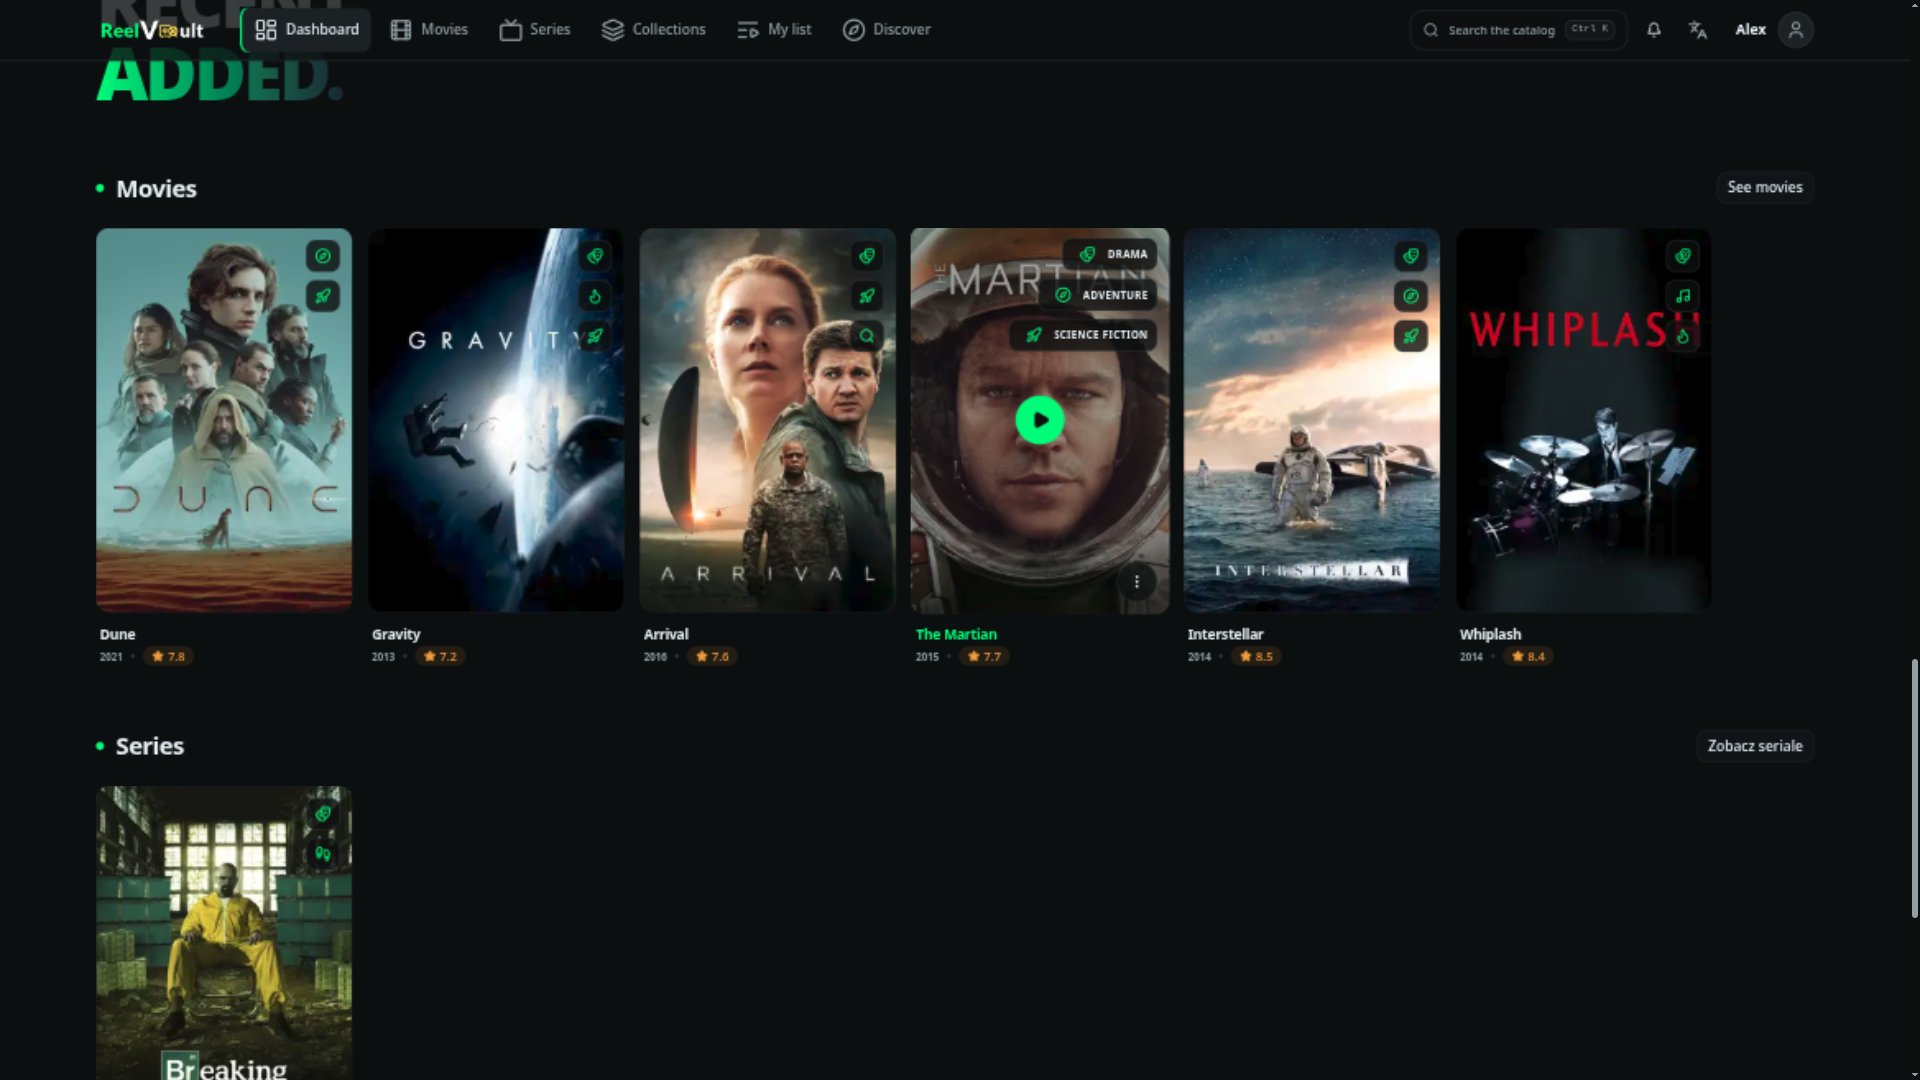
Task: Play The Martian with the green play button
Action: click(1040, 420)
